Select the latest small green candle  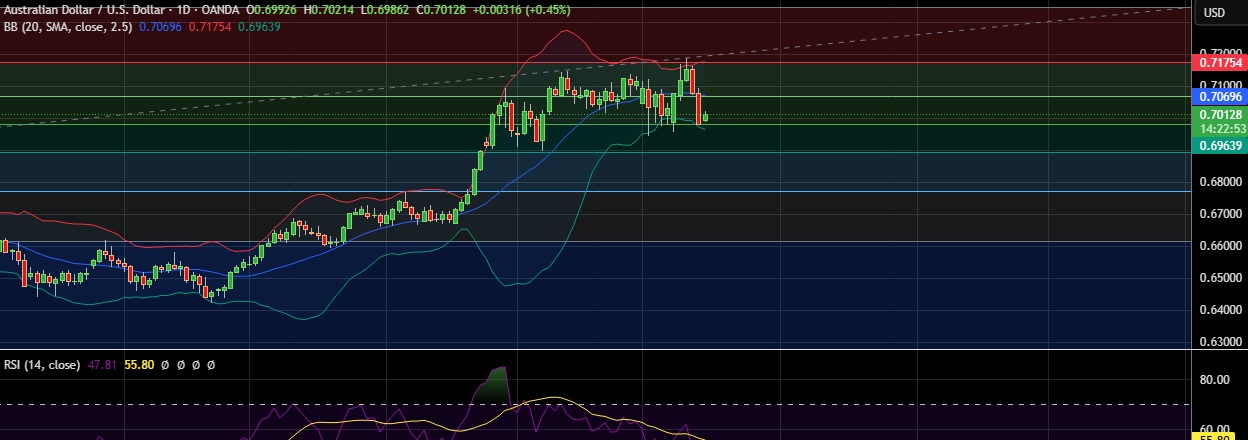click(706, 117)
